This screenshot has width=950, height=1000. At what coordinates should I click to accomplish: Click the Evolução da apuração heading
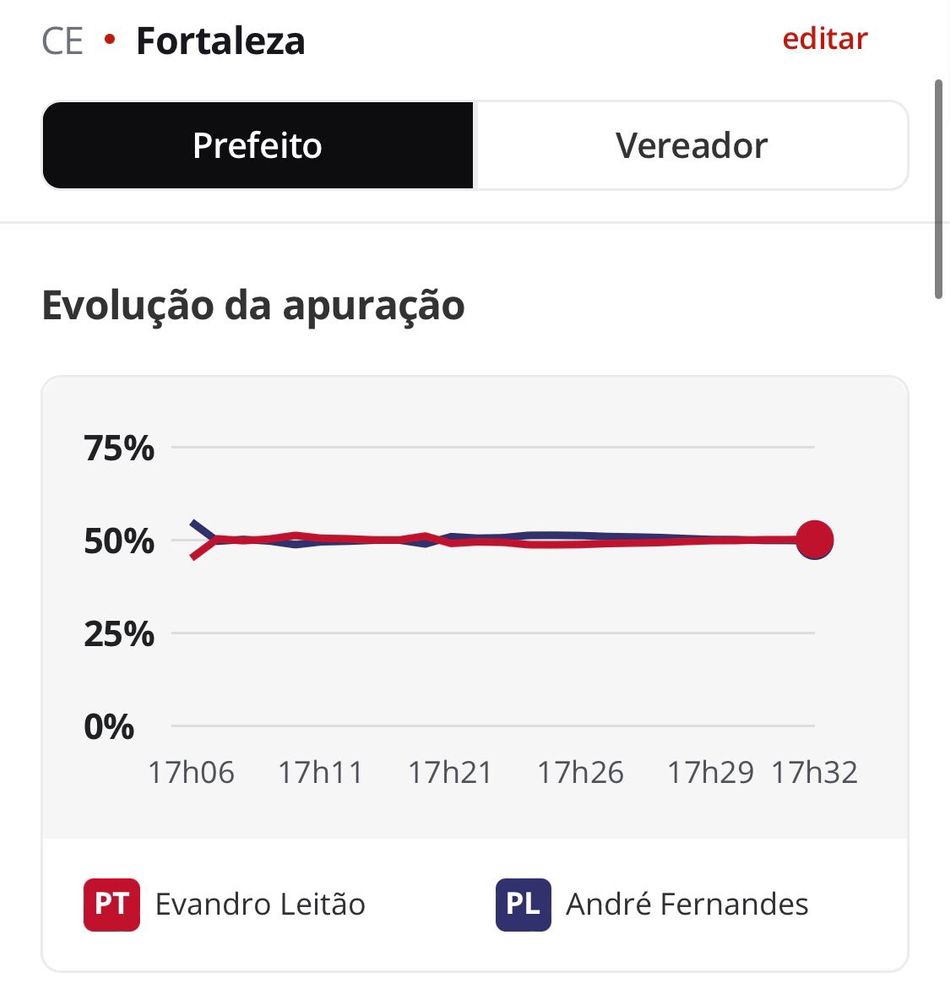pyautogui.click(x=253, y=306)
